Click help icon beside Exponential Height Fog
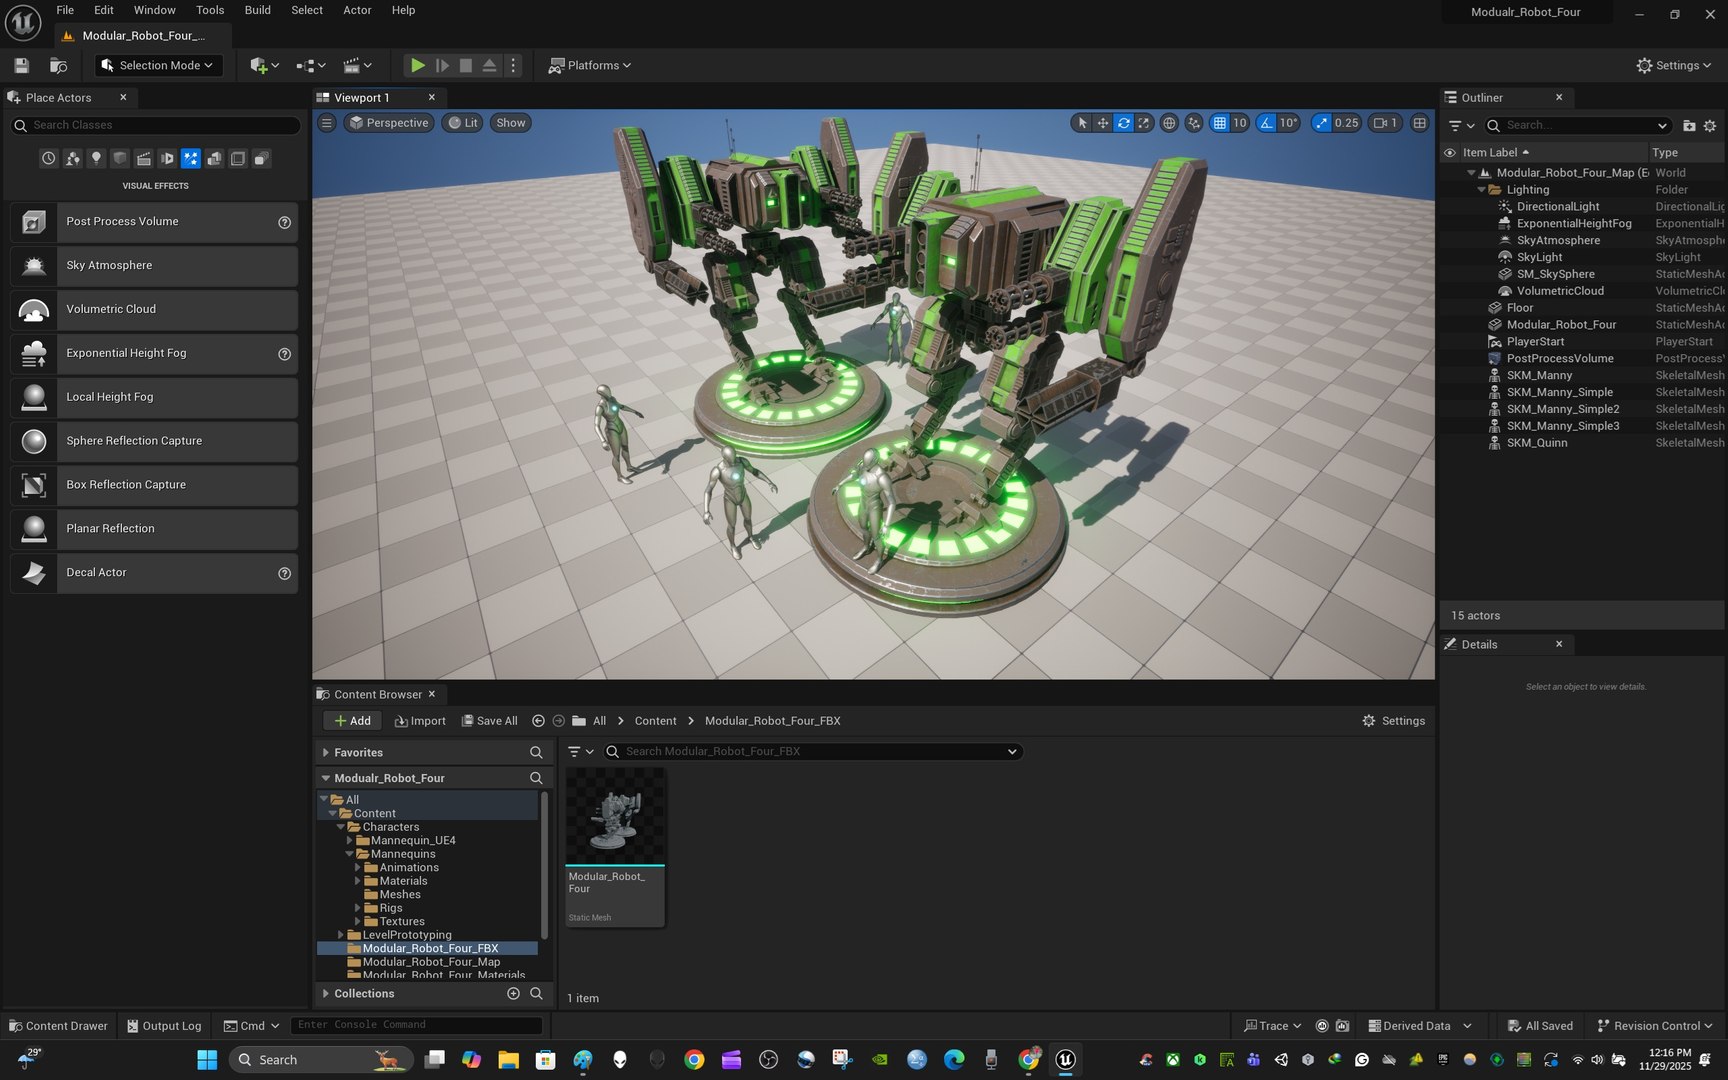The height and width of the screenshot is (1080, 1728). 284,354
